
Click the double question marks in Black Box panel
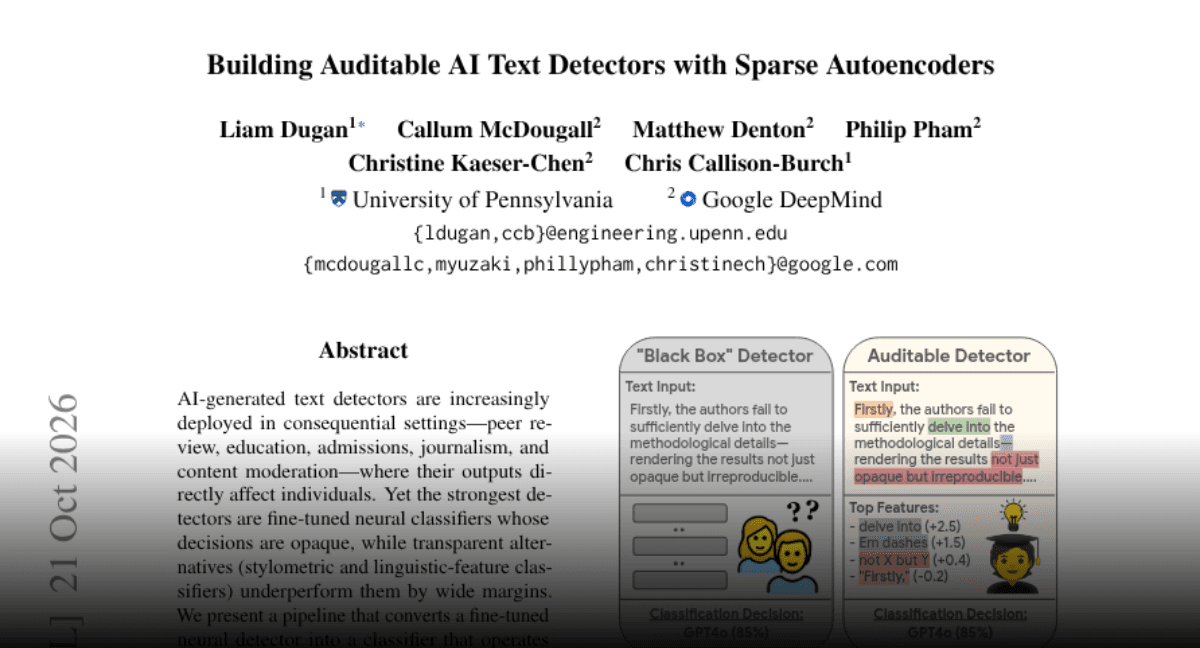[803, 511]
